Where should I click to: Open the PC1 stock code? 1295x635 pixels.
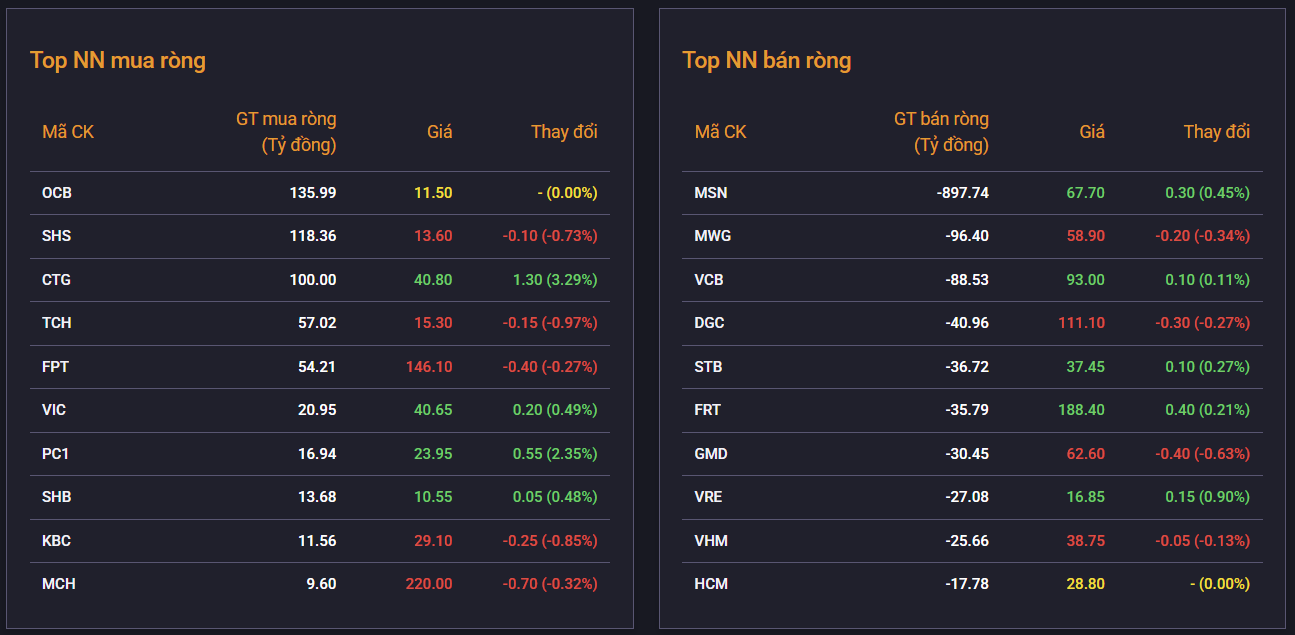click(x=56, y=454)
